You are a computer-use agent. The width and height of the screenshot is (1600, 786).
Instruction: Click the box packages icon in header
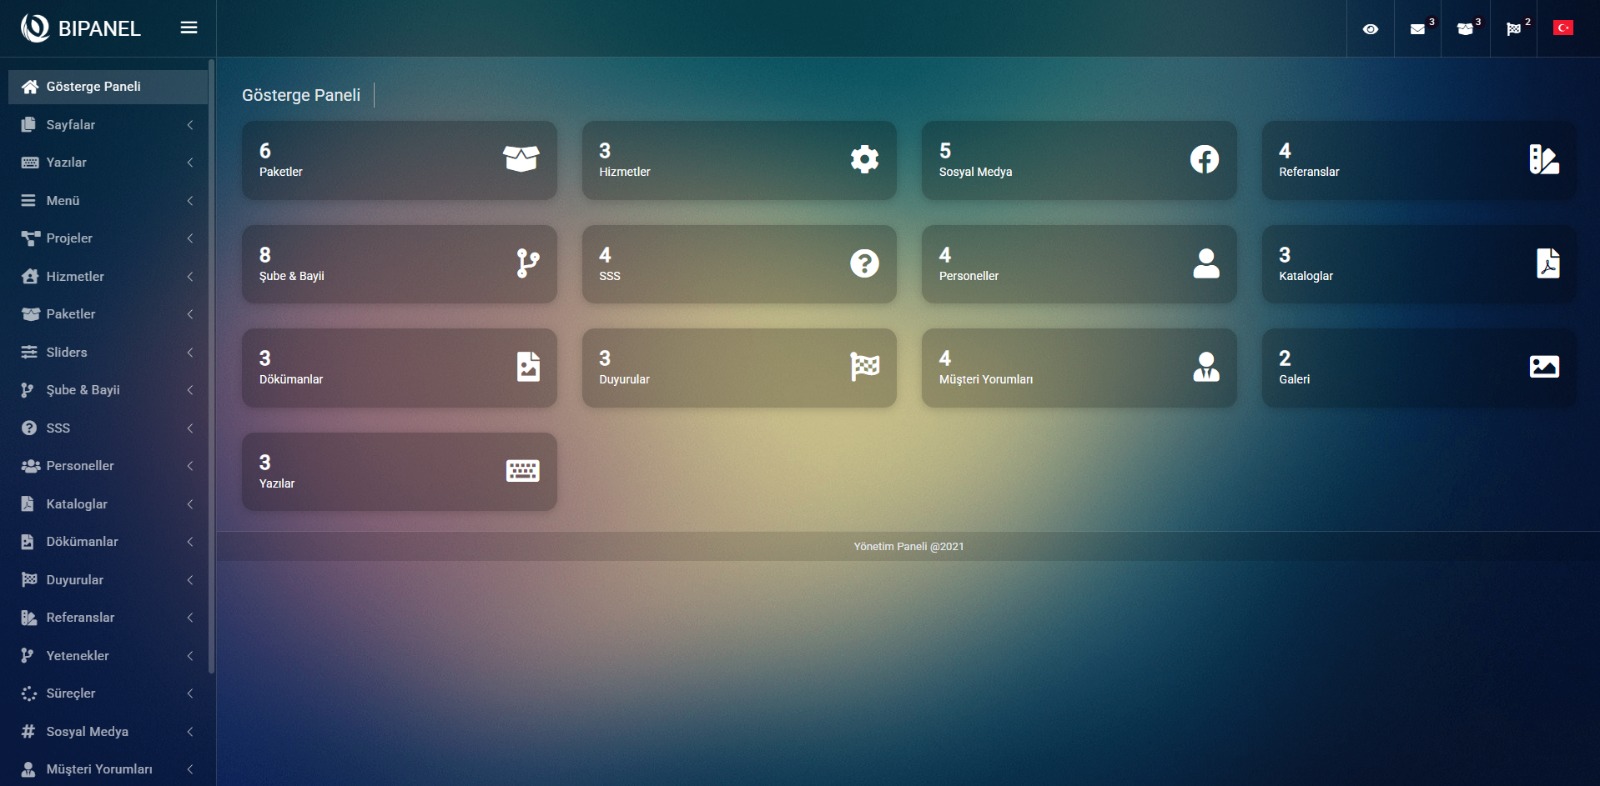pos(1465,29)
